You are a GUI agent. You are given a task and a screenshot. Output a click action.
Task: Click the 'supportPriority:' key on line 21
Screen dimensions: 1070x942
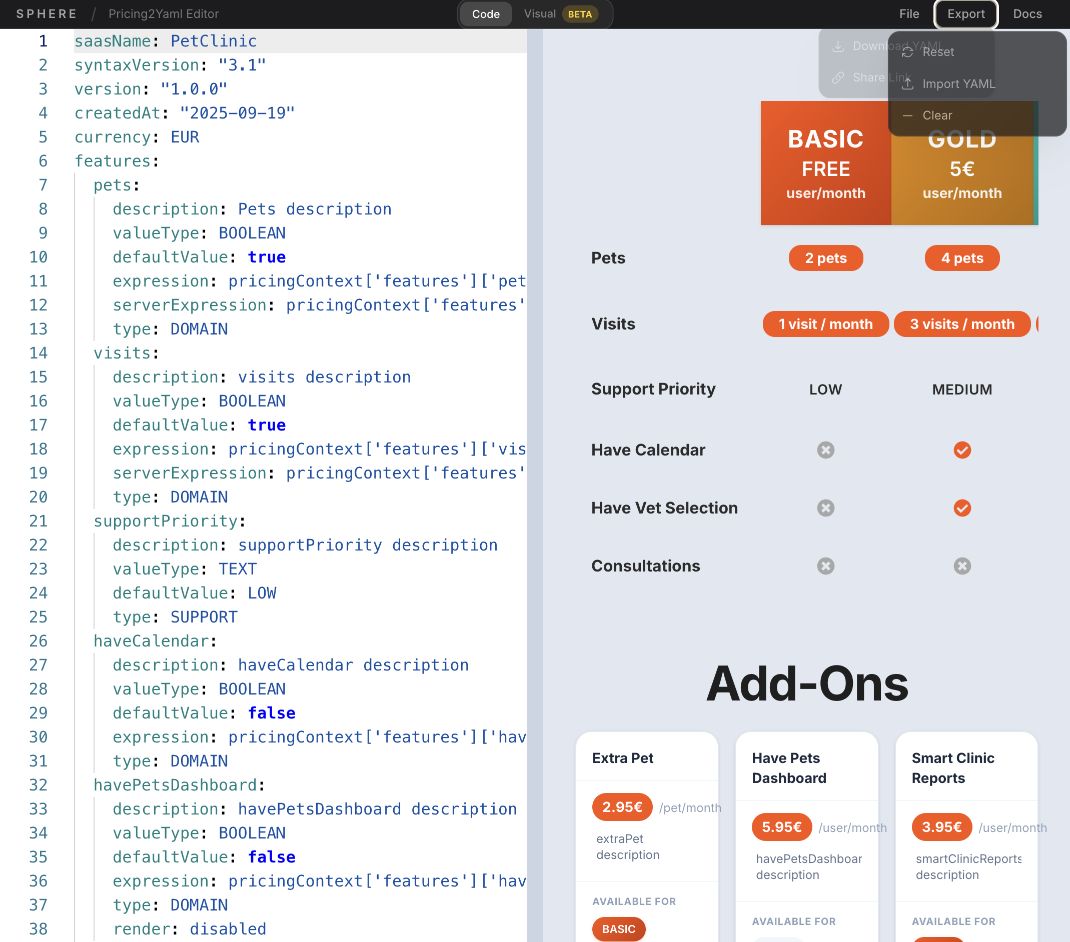coord(169,521)
